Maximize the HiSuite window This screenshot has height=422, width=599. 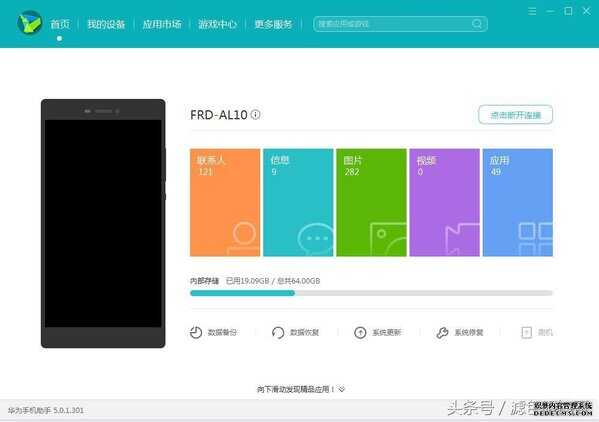(x=568, y=11)
